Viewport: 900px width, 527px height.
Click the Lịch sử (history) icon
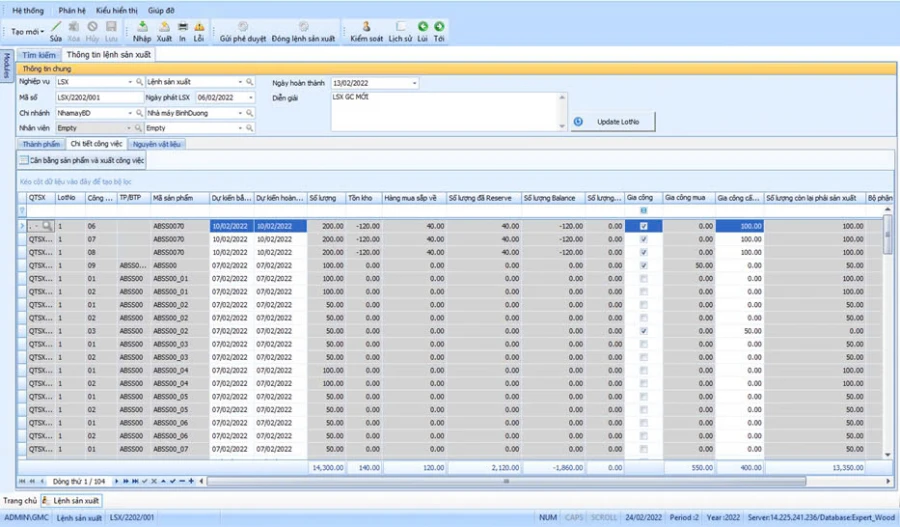(x=400, y=27)
